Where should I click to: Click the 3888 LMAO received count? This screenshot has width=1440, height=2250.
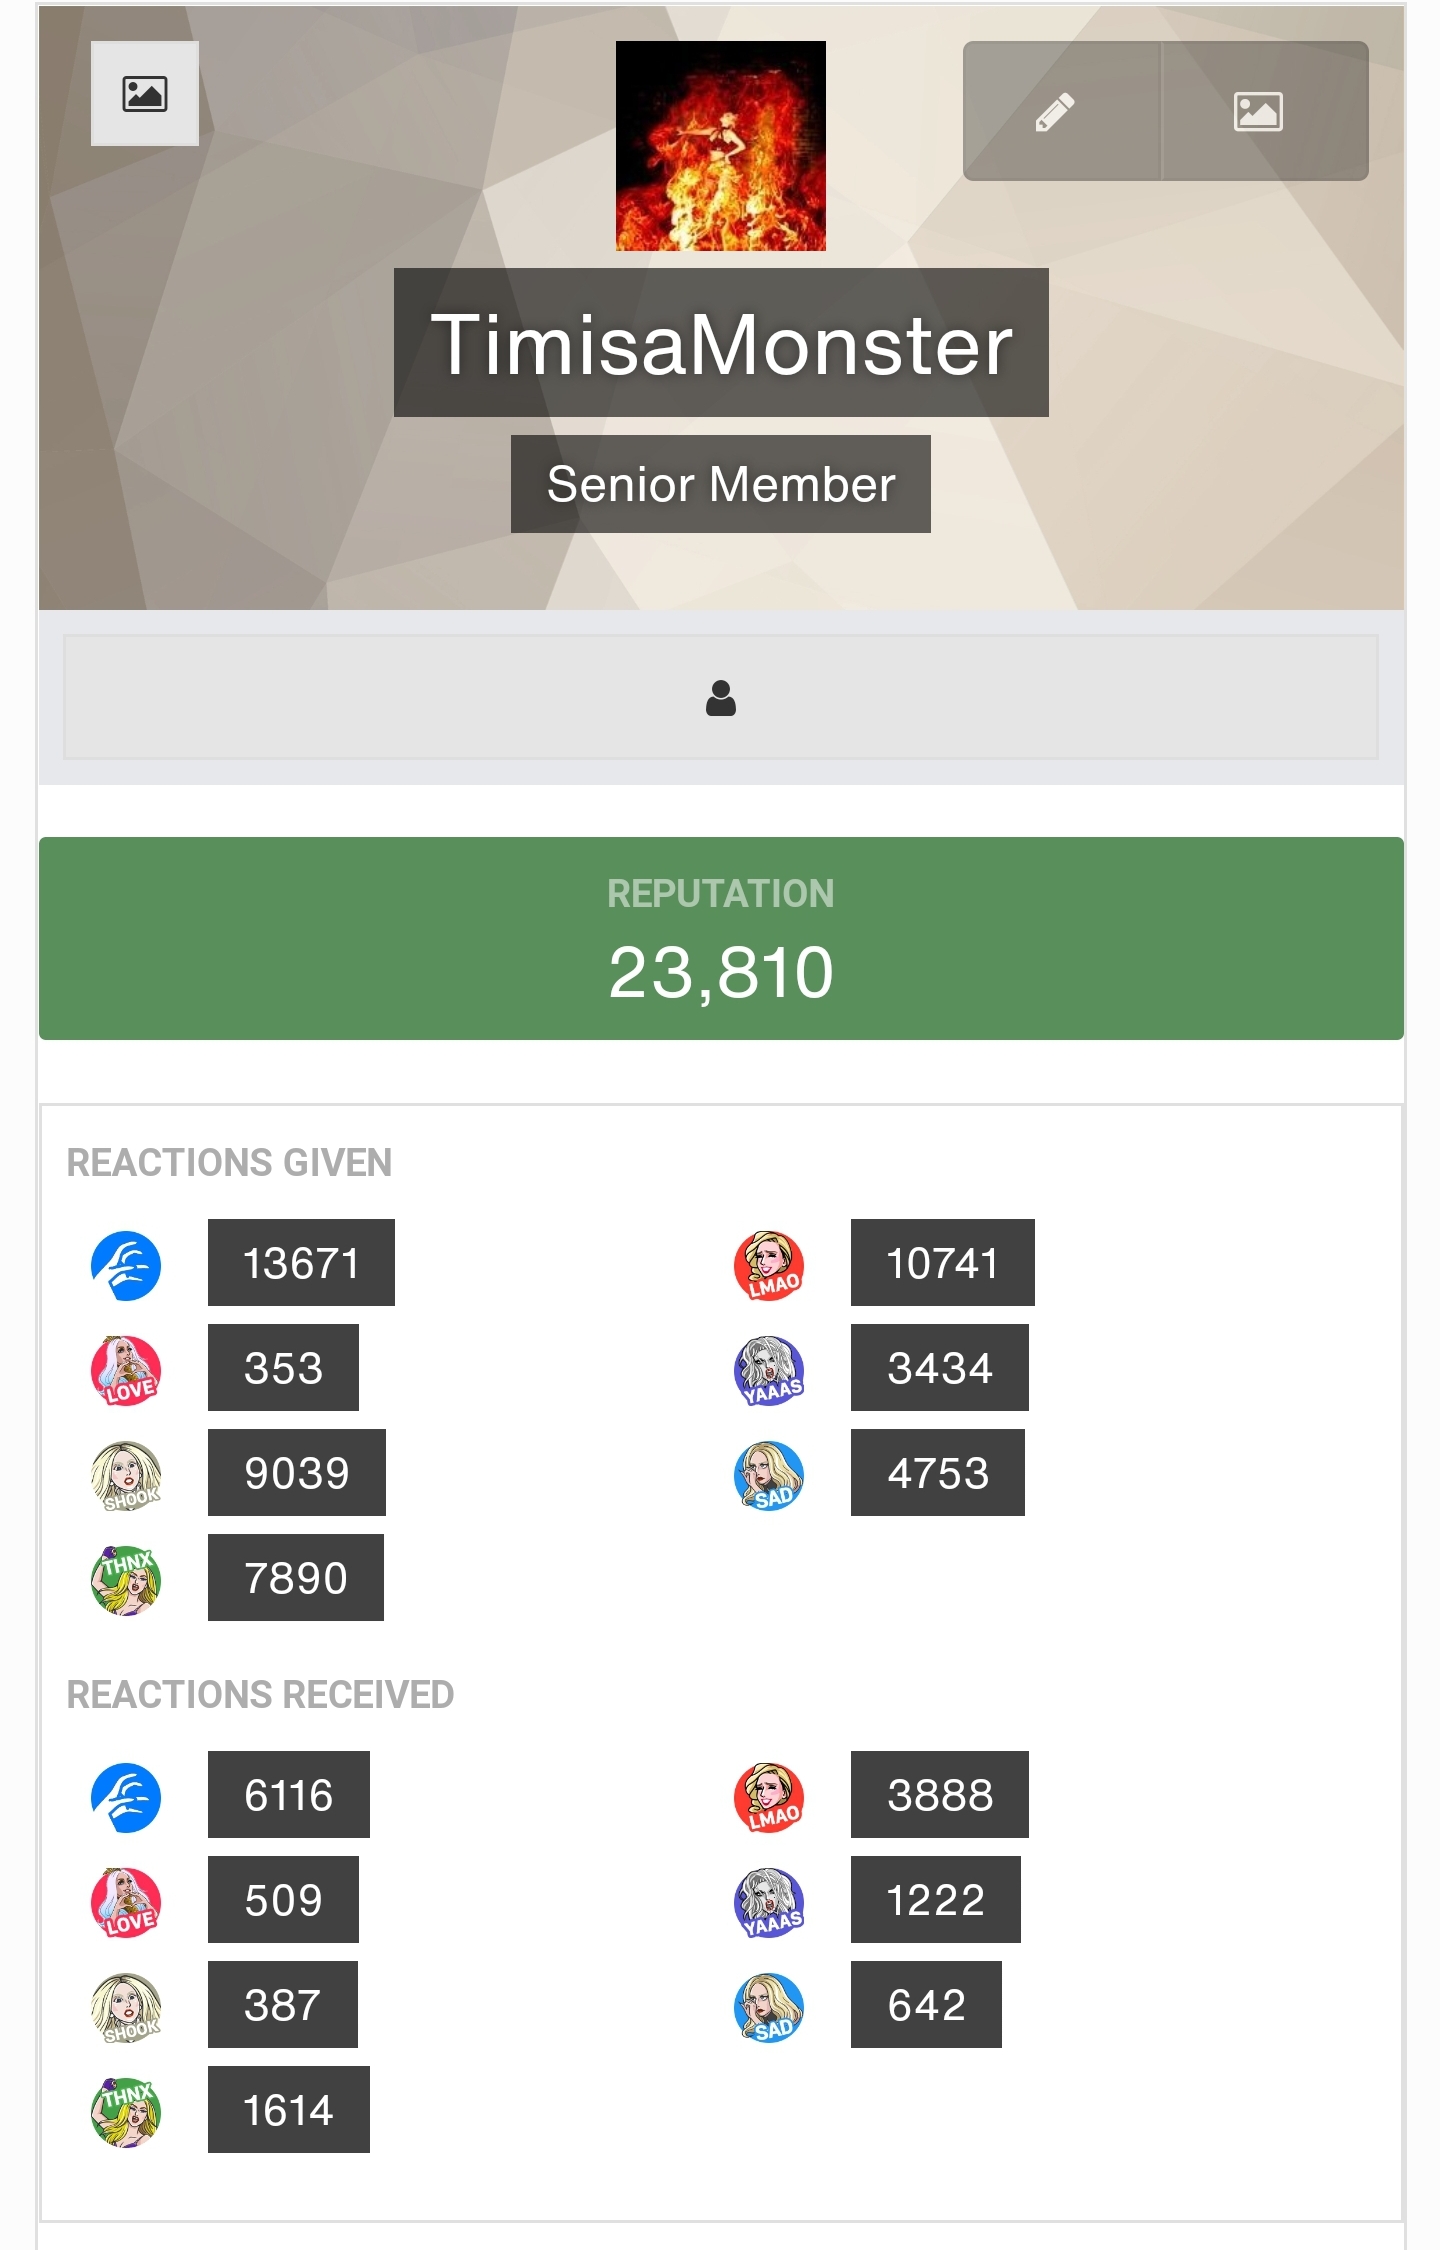(940, 1794)
